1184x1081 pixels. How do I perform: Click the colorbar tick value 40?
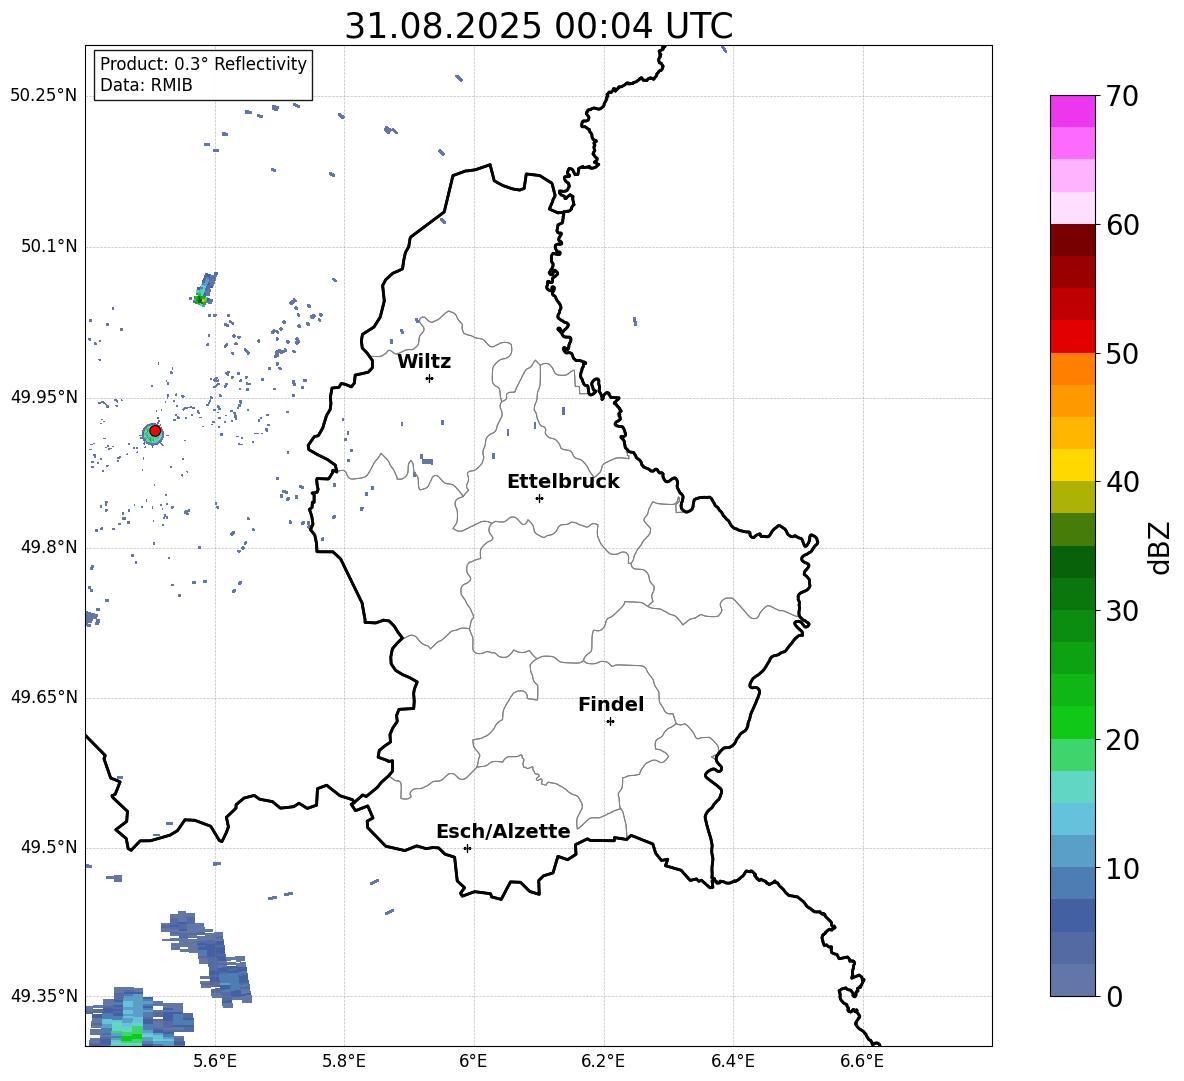coord(1122,482)
